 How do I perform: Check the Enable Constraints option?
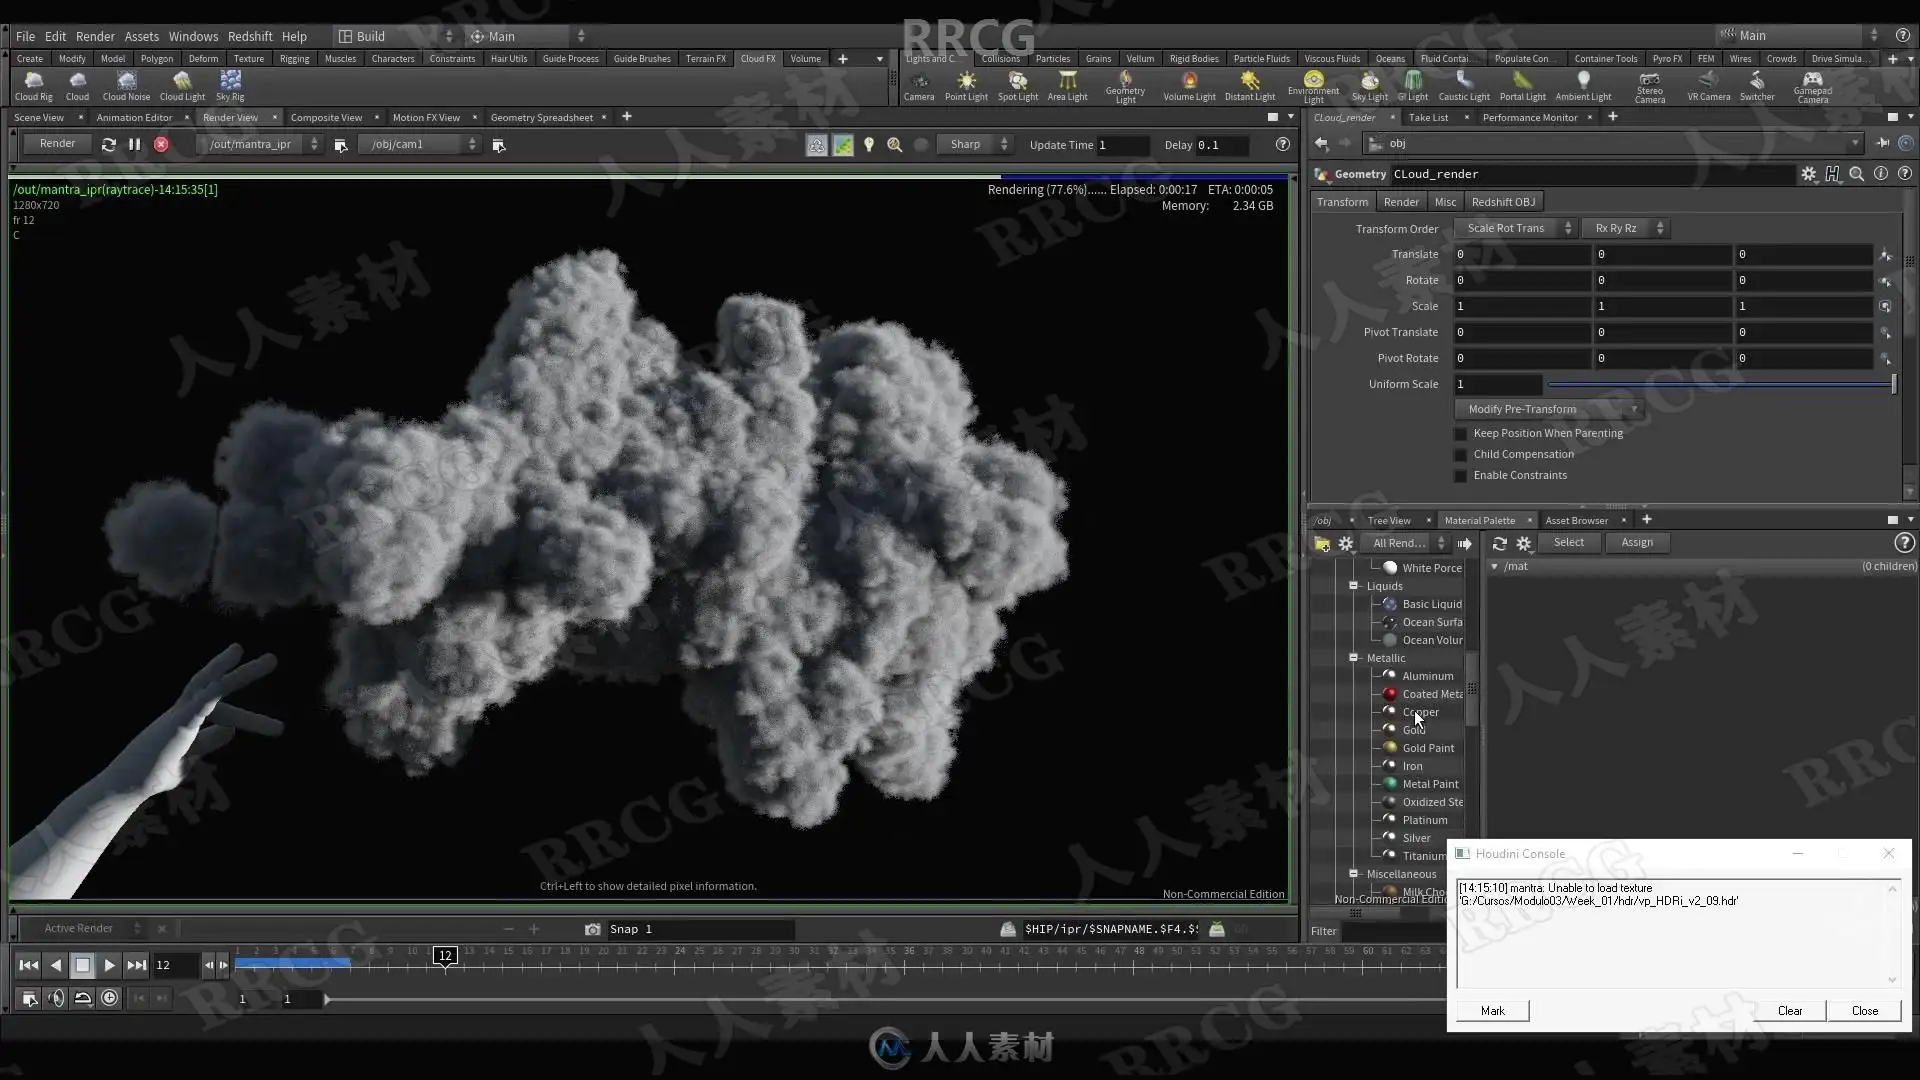pos(1460,476)
